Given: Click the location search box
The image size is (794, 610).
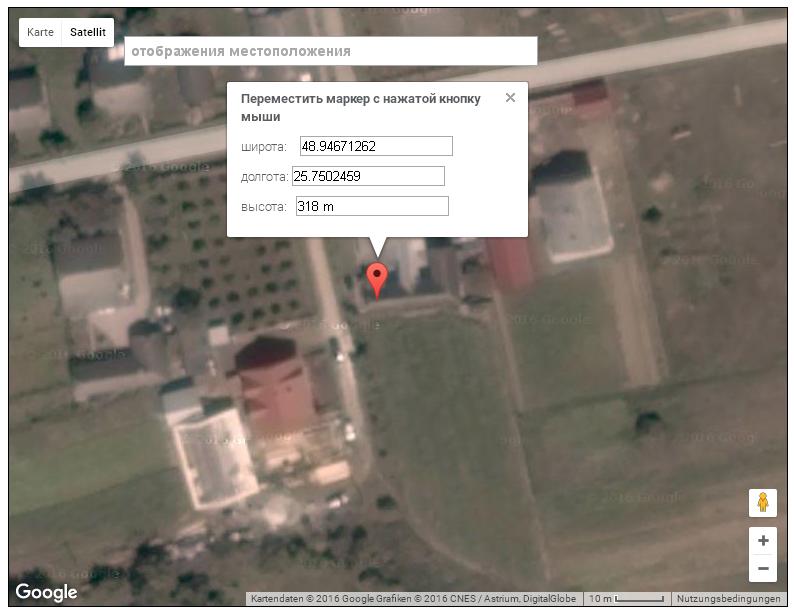Looking at the screenshot, I should (331, 51).
